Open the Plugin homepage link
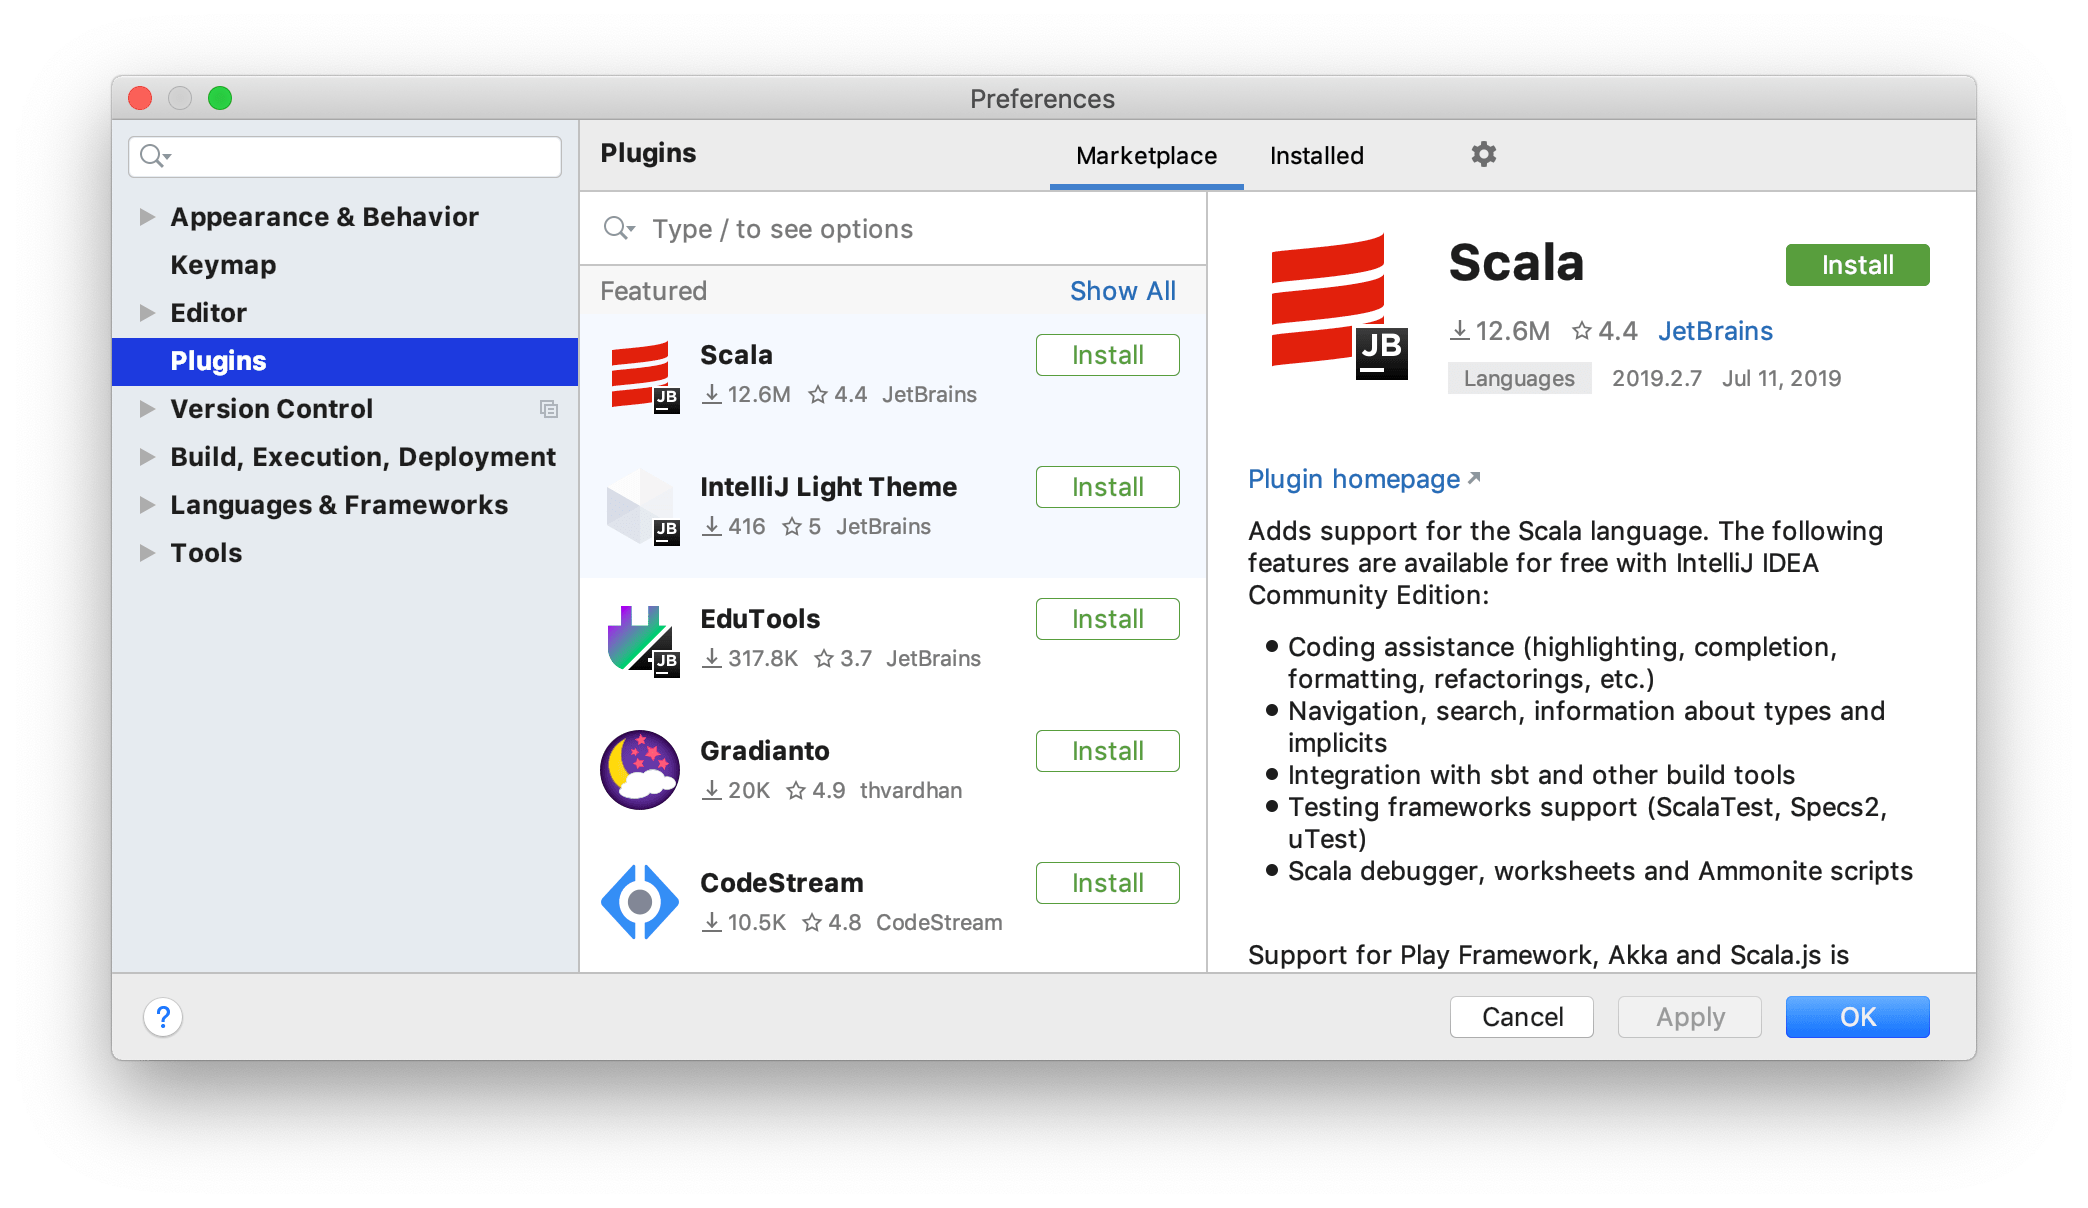 pos(1366,479)
